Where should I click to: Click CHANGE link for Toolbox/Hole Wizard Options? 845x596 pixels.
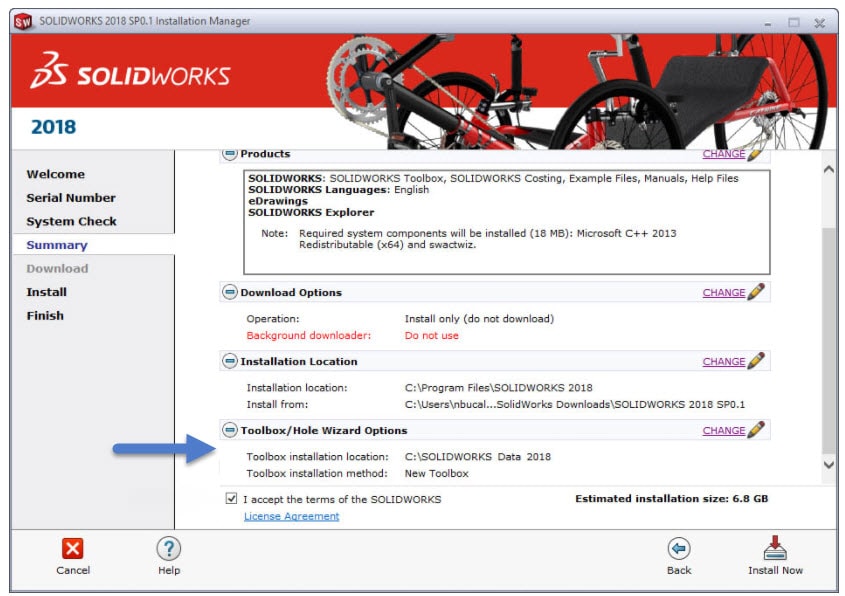(x=724, y=431)
